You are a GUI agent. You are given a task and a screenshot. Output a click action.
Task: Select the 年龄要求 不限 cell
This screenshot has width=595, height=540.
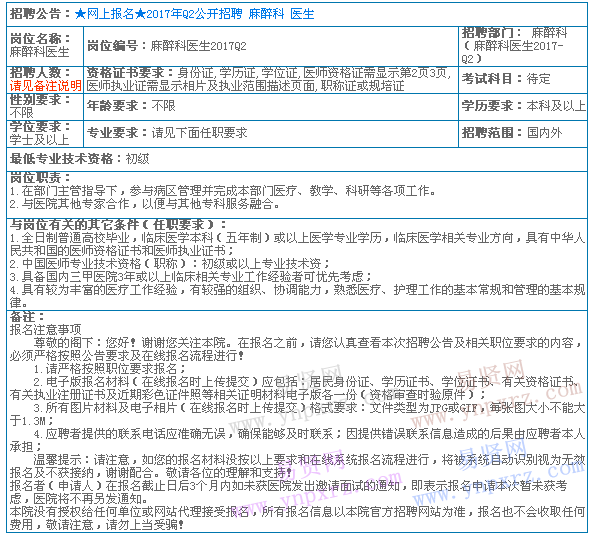tap(271, 107)
